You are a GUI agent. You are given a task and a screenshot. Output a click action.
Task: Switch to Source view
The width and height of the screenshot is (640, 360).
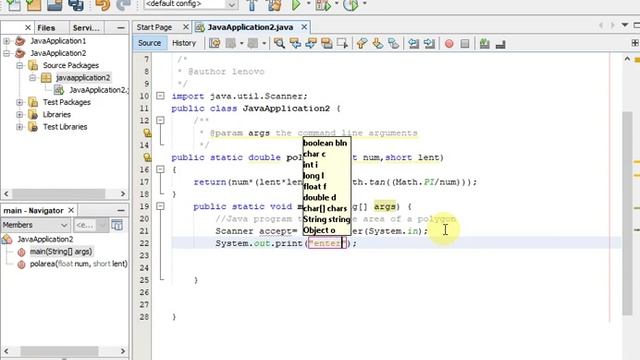tap(149, 43)
